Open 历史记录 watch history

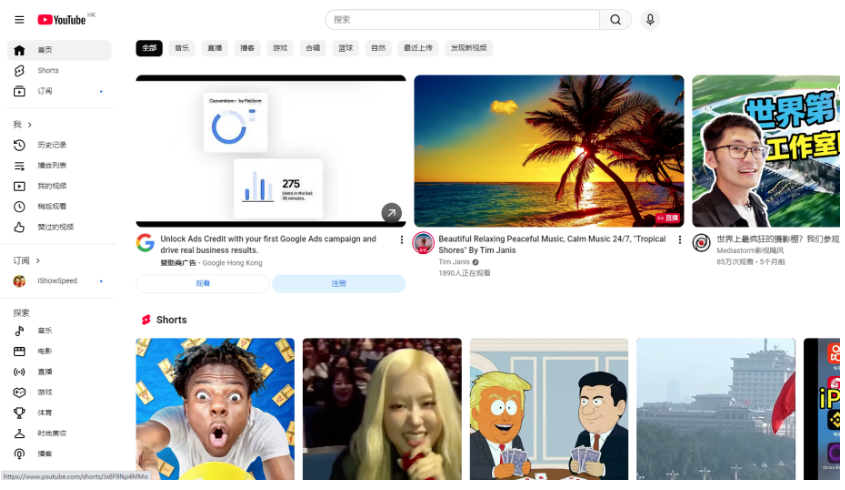[59, 145]
